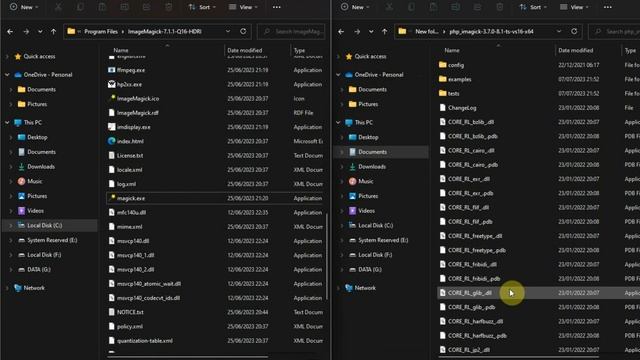Open address history dropdown in right window
The height and width of the screenshot is (360, 640).
559,31
